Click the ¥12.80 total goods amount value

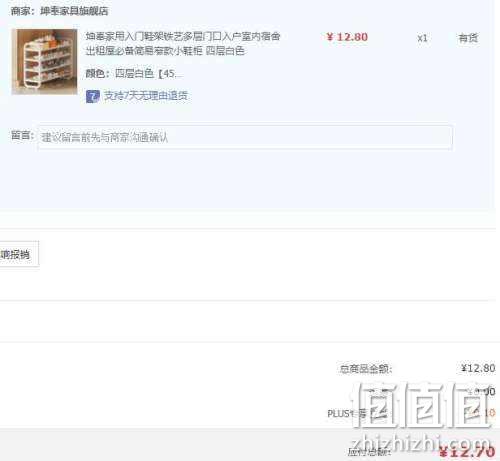coord(478,368)
